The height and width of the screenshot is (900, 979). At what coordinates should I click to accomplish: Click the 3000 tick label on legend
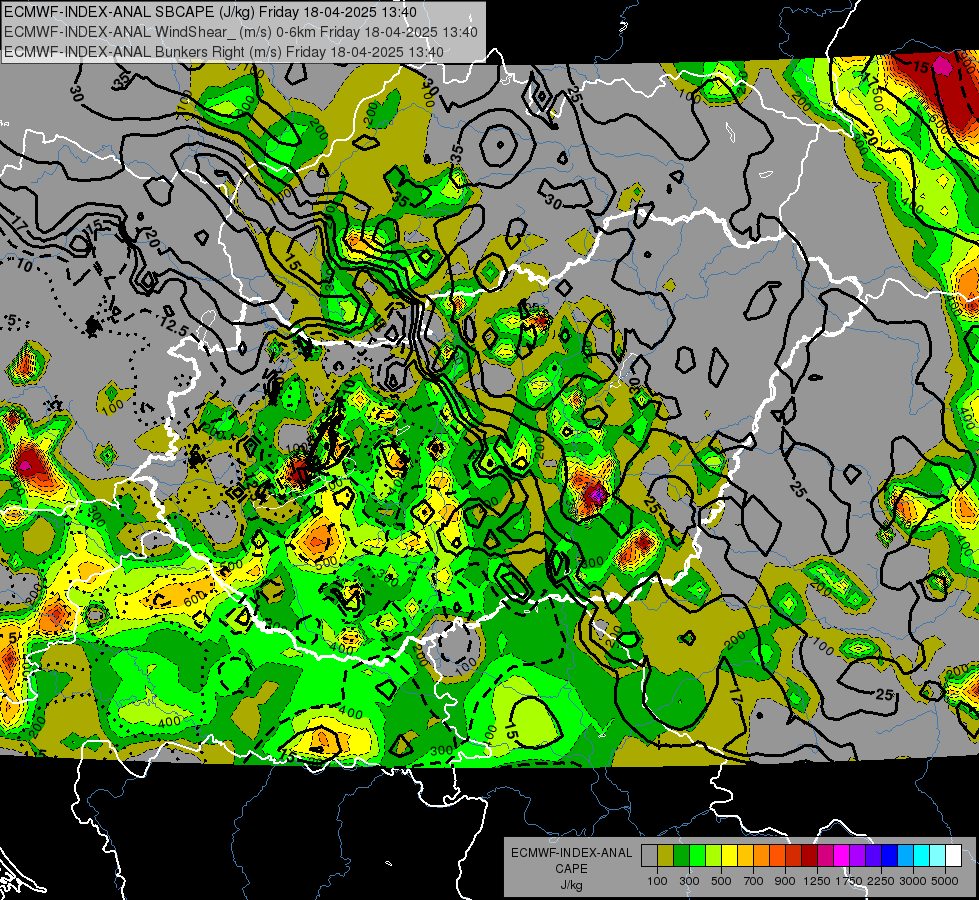913,881
